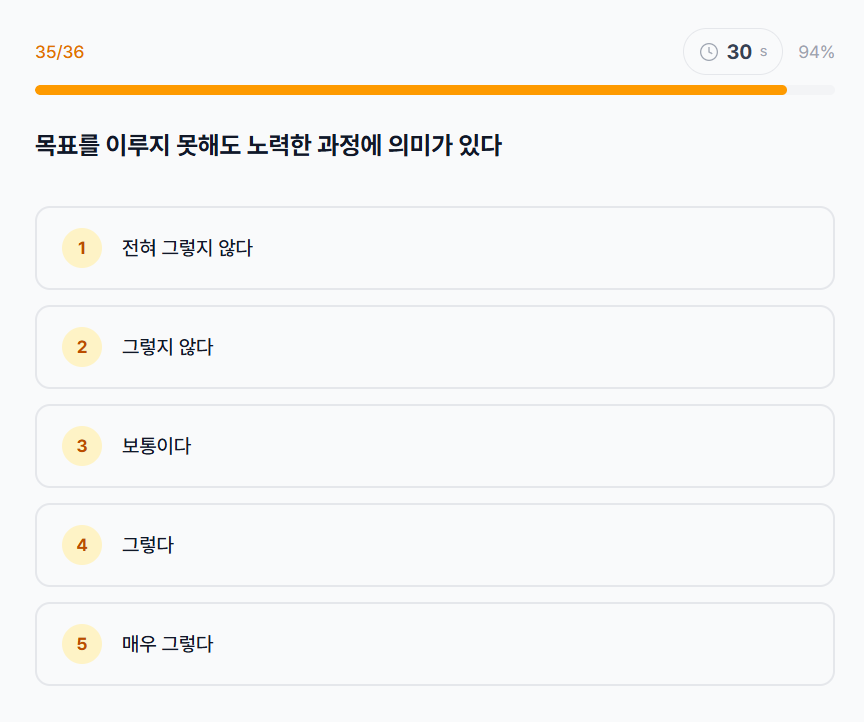The width and height of the screenshot is (864, 722).
Task: Click the number 1 circle badge
Action: tap(81, 248)
